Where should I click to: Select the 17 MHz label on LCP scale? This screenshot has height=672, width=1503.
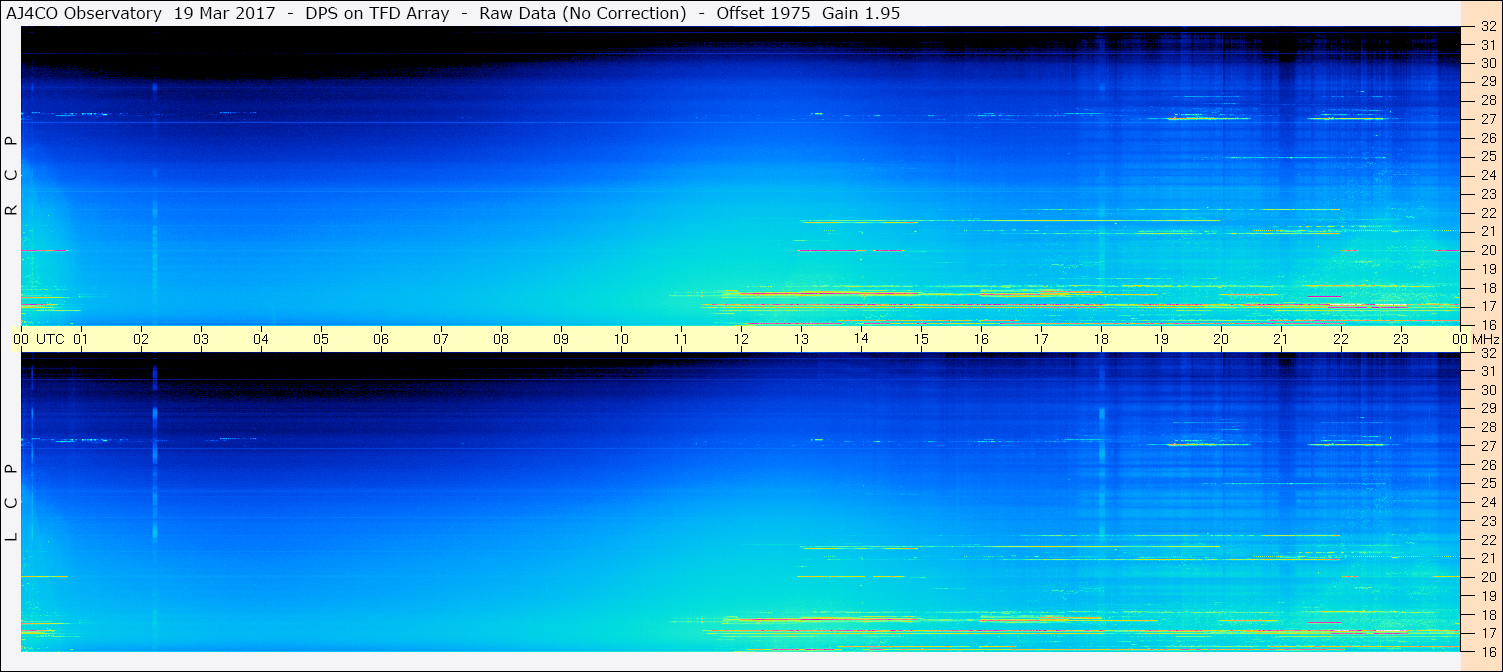(x=1487, y=633)
